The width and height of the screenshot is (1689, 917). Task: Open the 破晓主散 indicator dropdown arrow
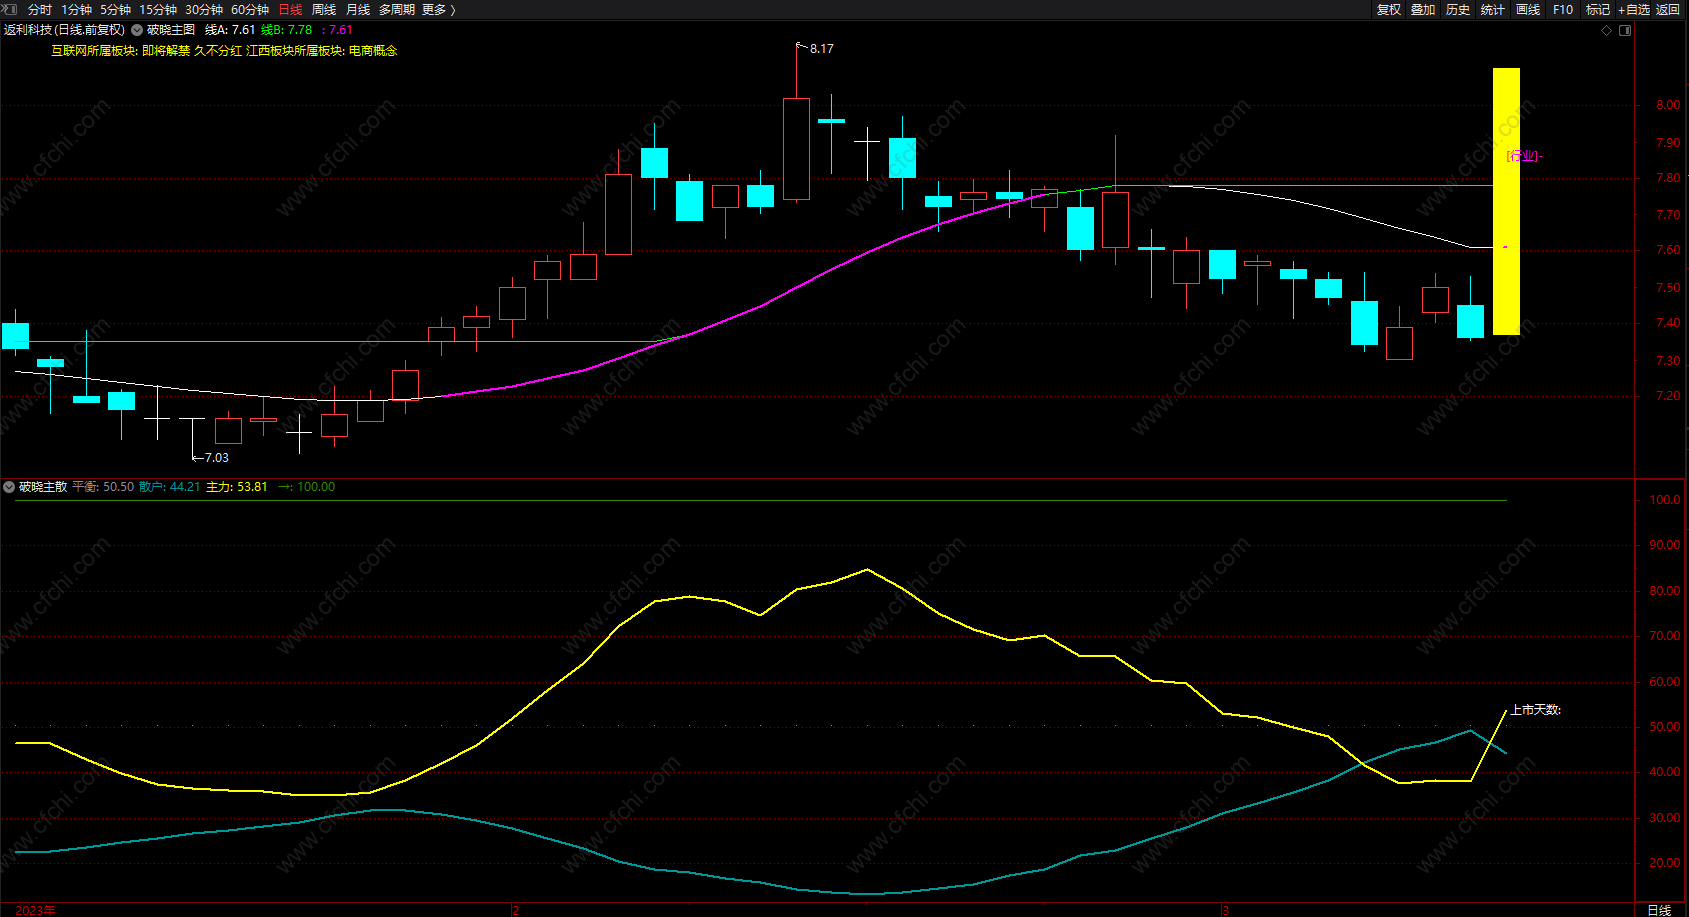click(9, 487)
